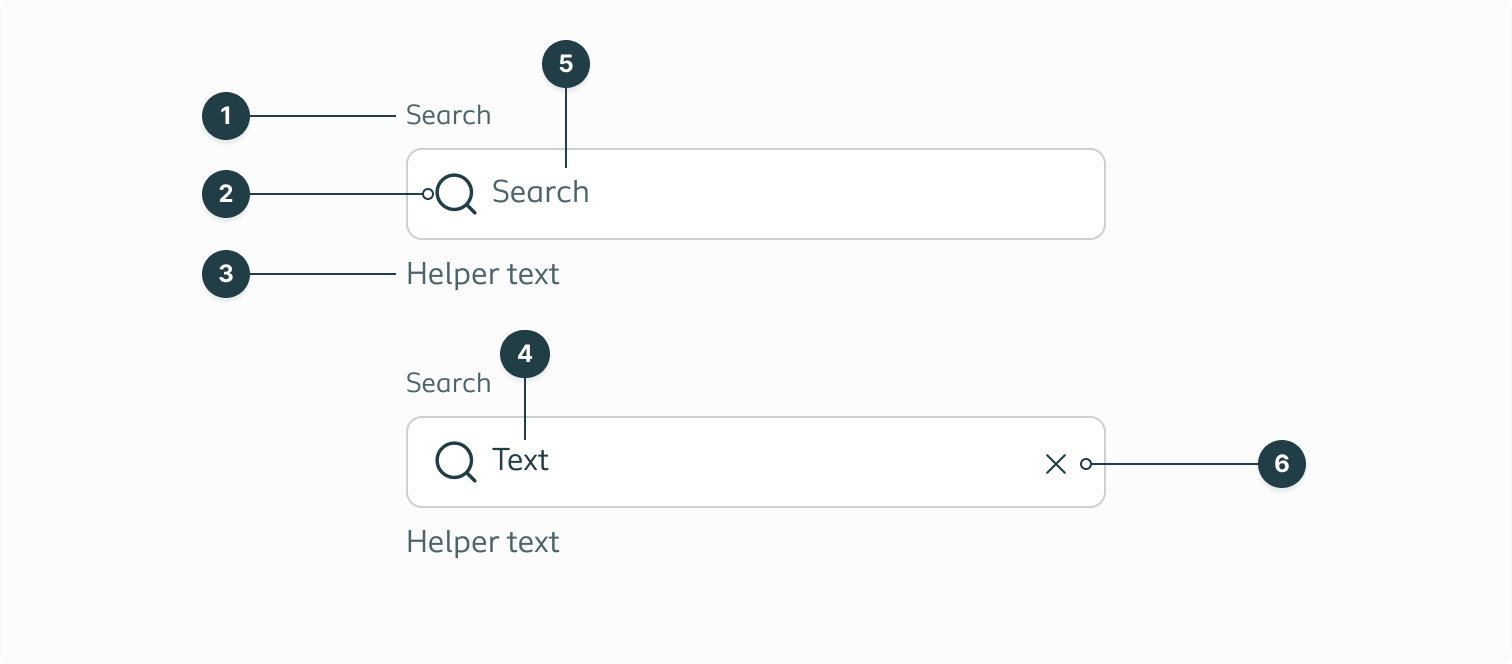Select the numbered badge labeled 5

(566, 63)
